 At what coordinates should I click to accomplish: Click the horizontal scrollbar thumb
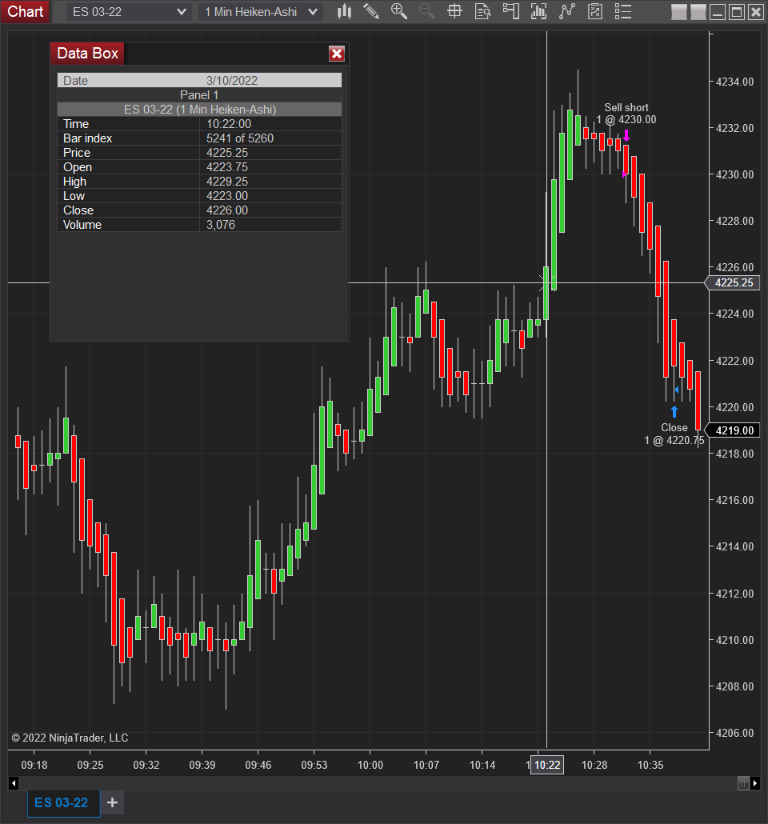click(743, 784)
